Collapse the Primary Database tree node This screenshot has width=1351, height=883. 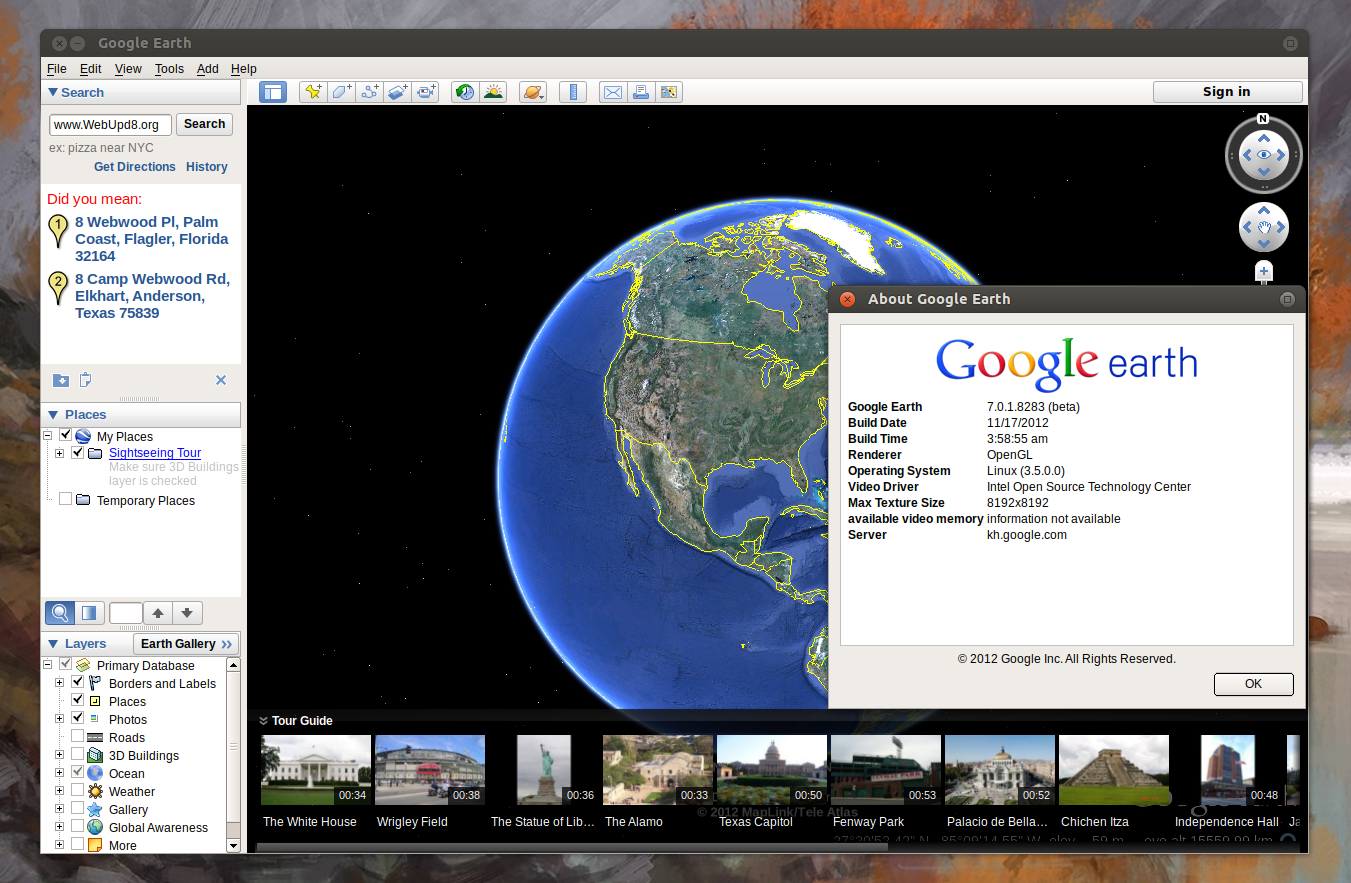click(48, 665)
